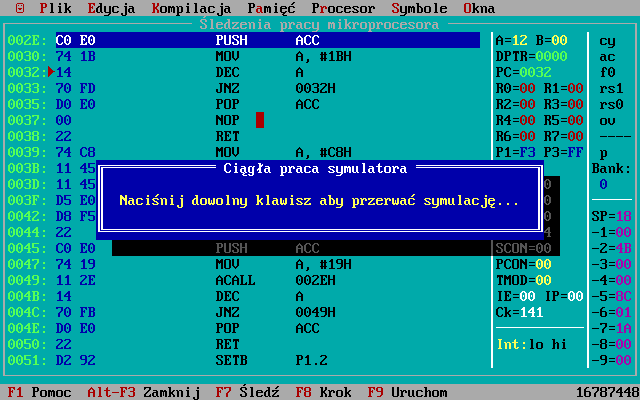Toggle the cy carry flag
The width and height of the screenshot is (640, 400).
(607, 40)
